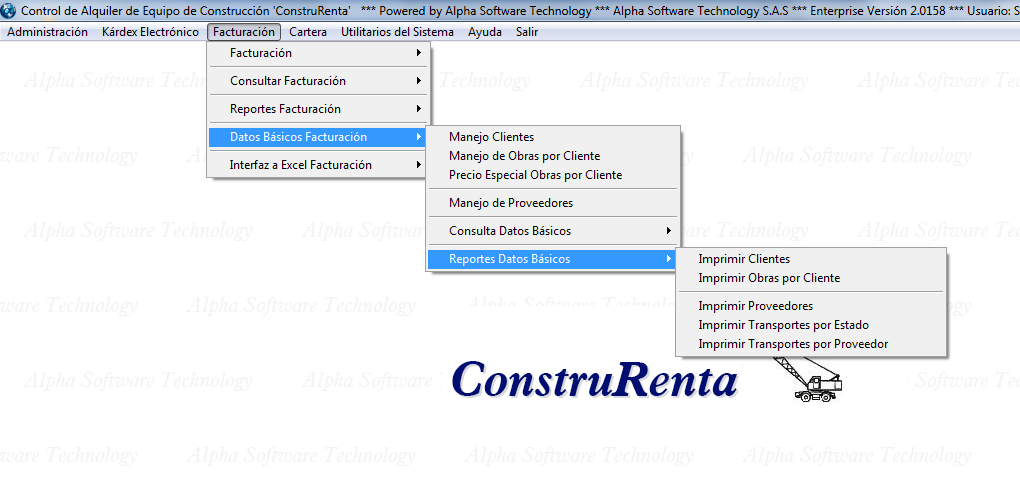This screenshot has height=500, width=1020.
Task: Expand Consultar Facturación submenu
Action: coord(320,81)
